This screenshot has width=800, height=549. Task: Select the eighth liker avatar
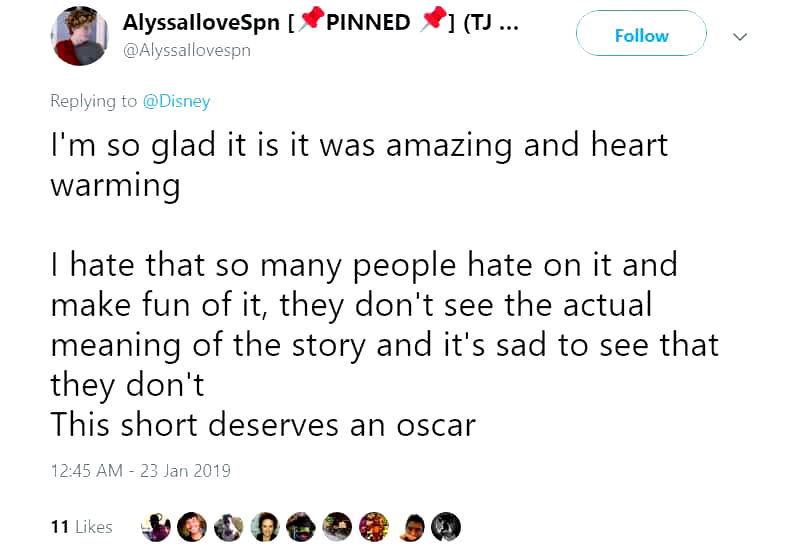click(x=412, y=526)
